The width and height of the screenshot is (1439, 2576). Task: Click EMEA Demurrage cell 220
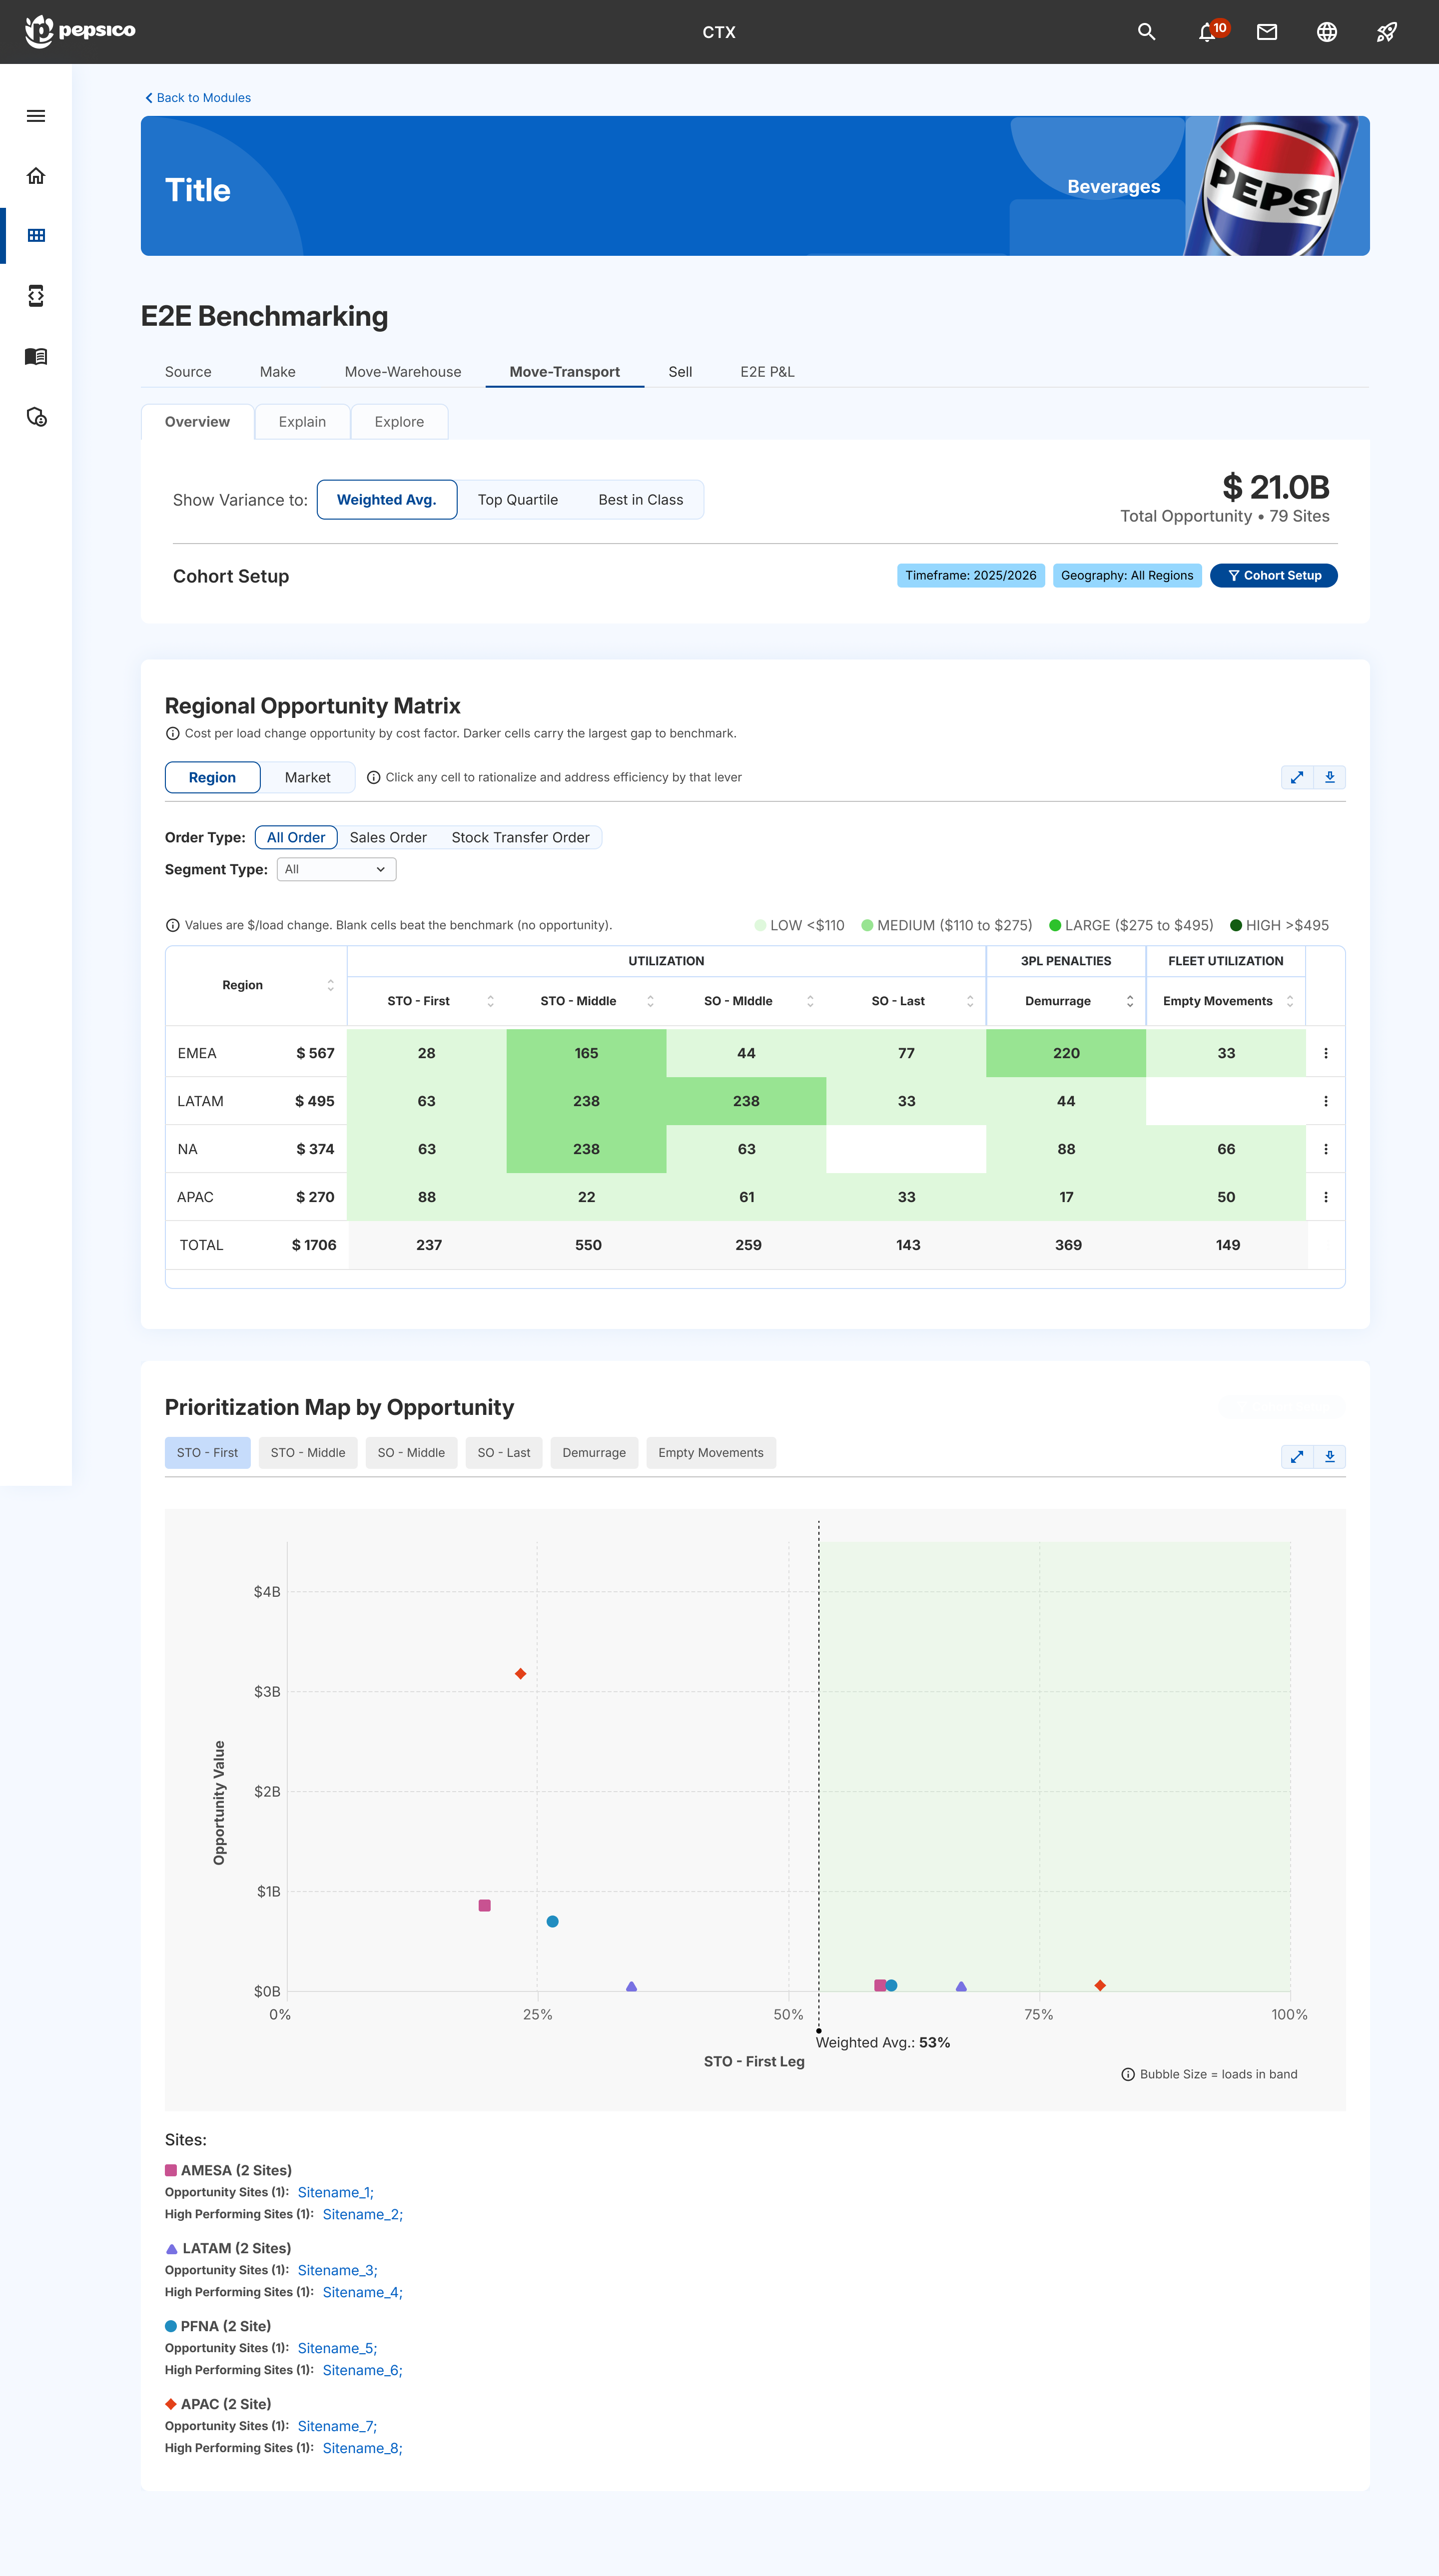click(1066, 1053)
